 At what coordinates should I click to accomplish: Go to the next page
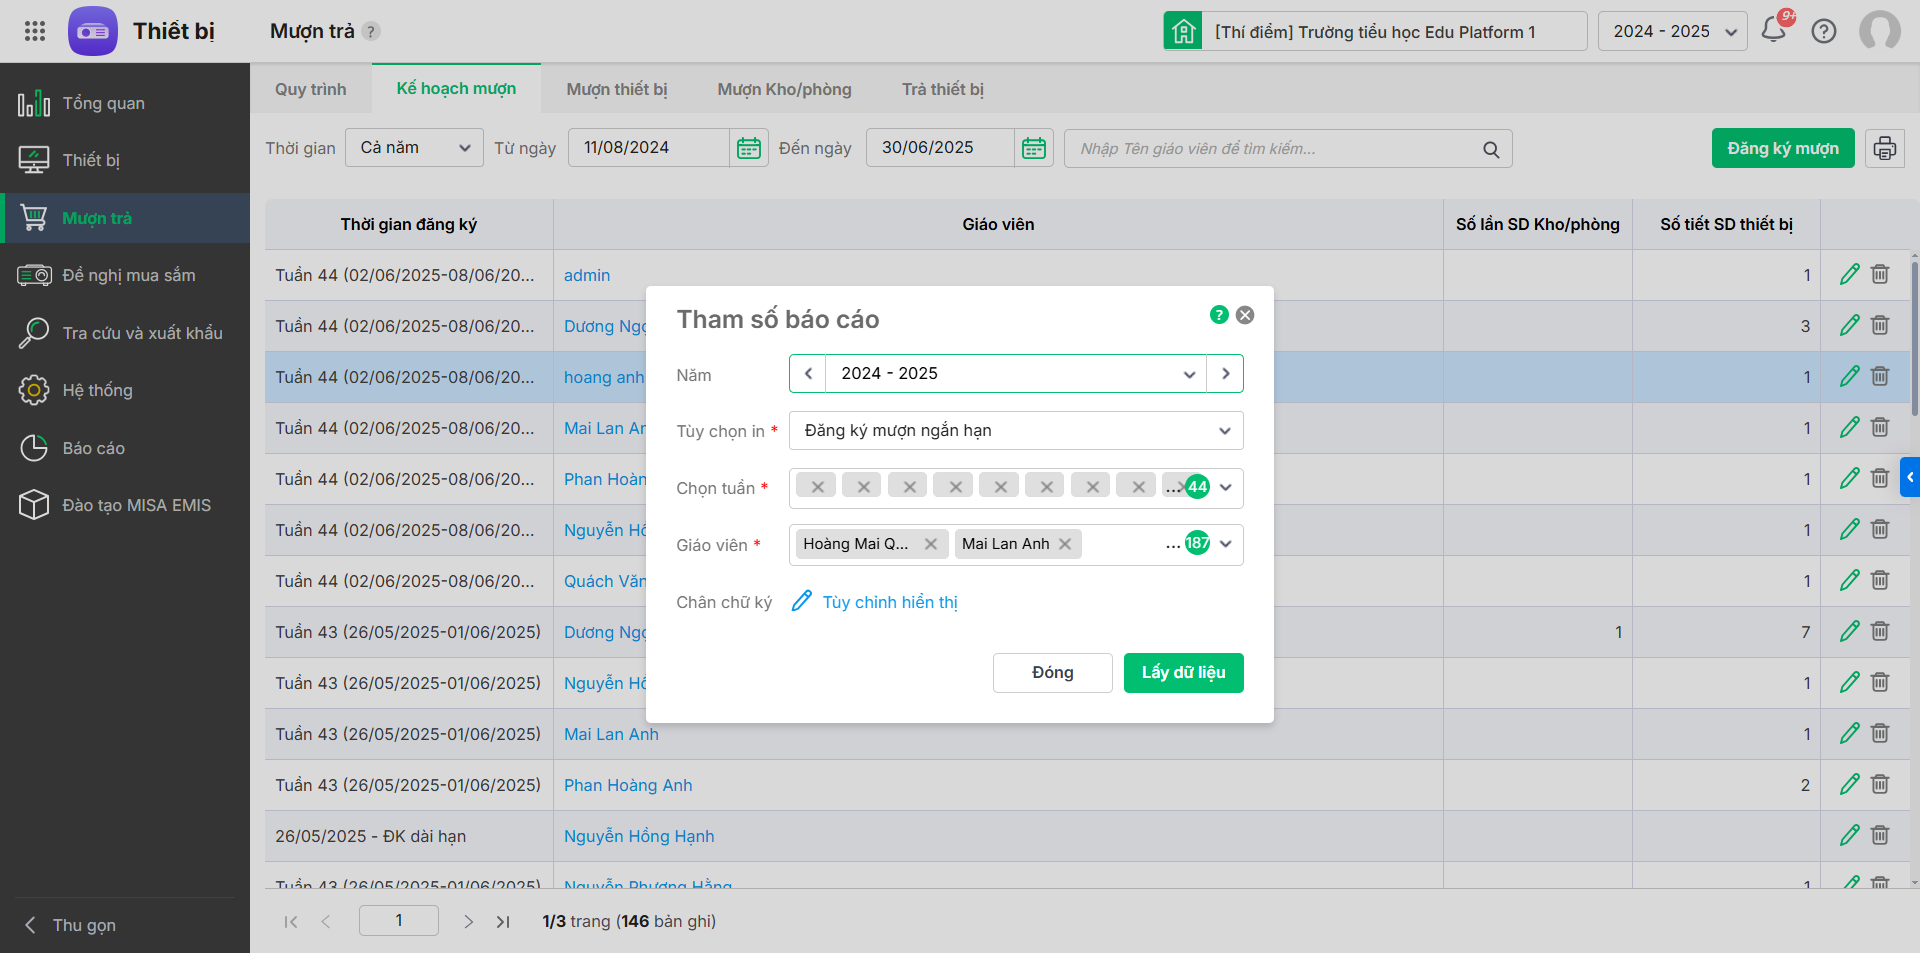pyautogui.click(x=468, y=922)
